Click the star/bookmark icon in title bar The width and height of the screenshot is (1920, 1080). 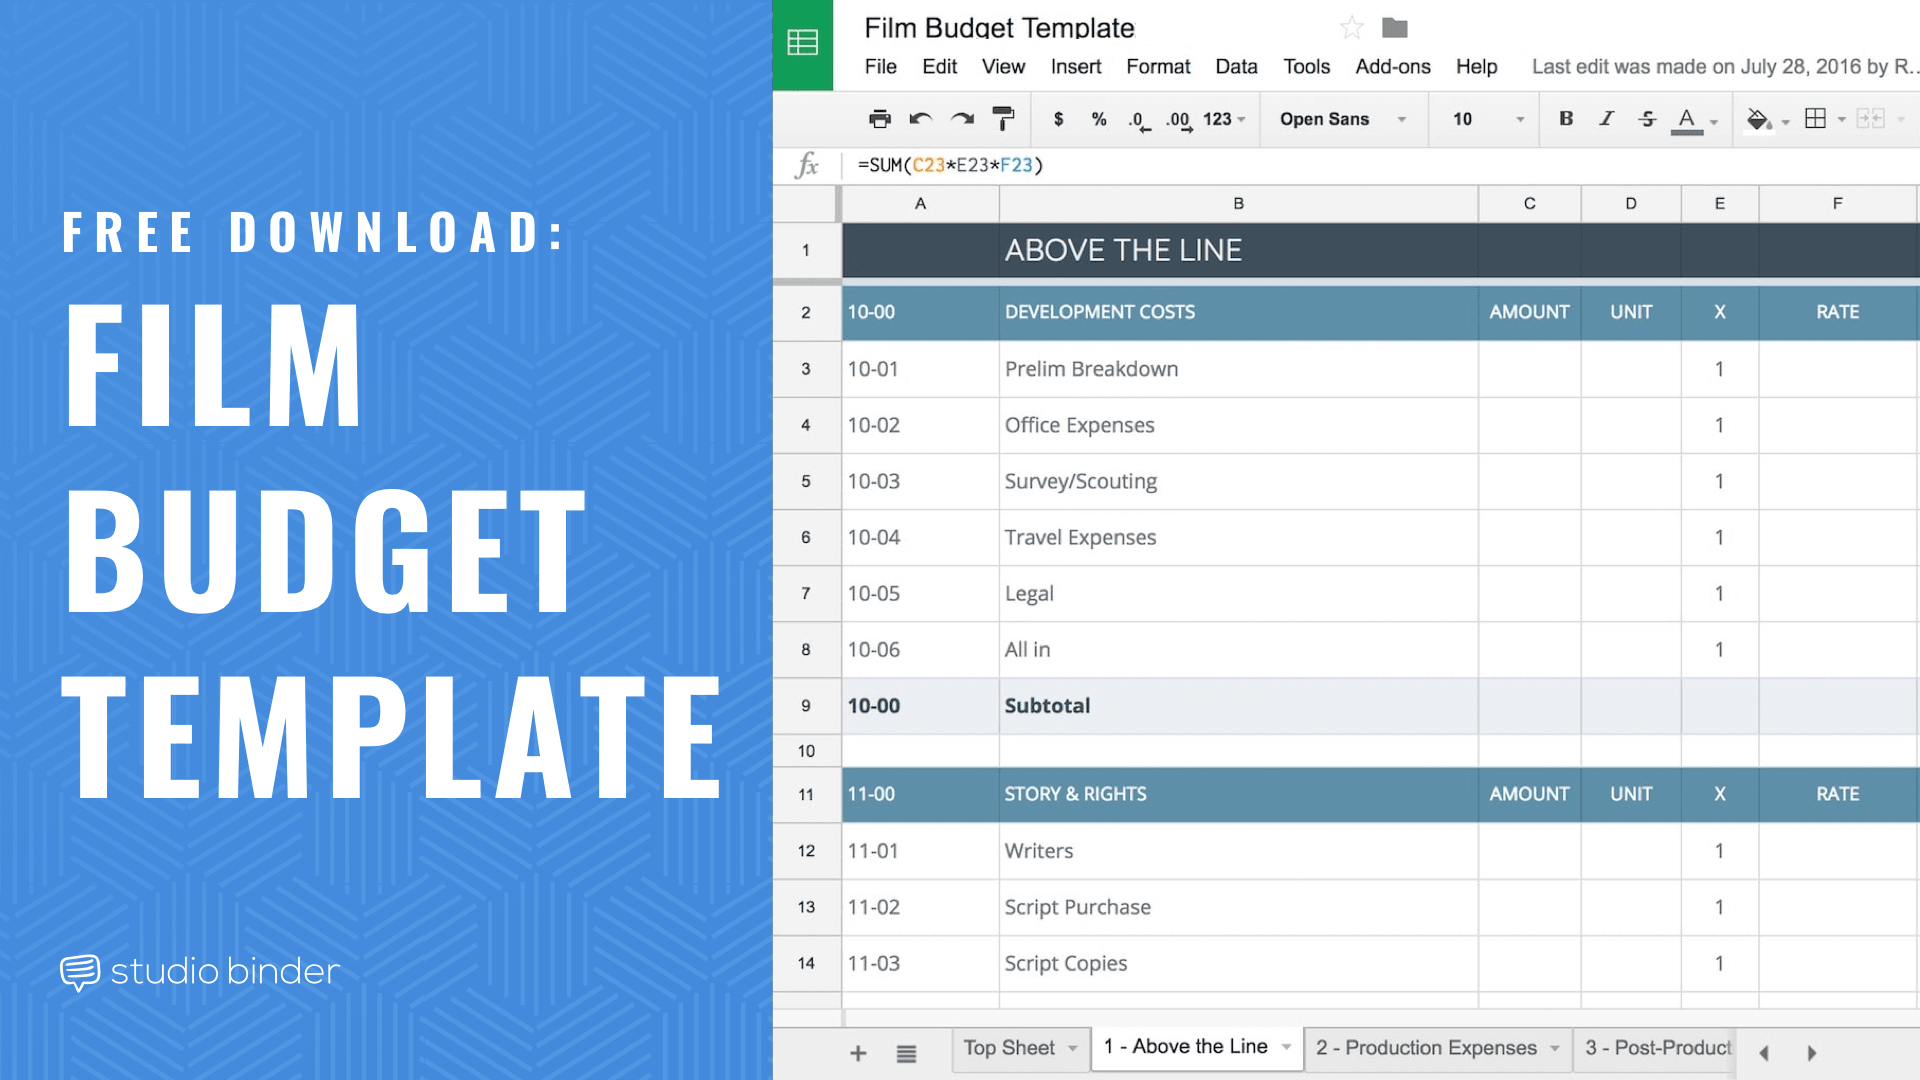point(1352,24)
